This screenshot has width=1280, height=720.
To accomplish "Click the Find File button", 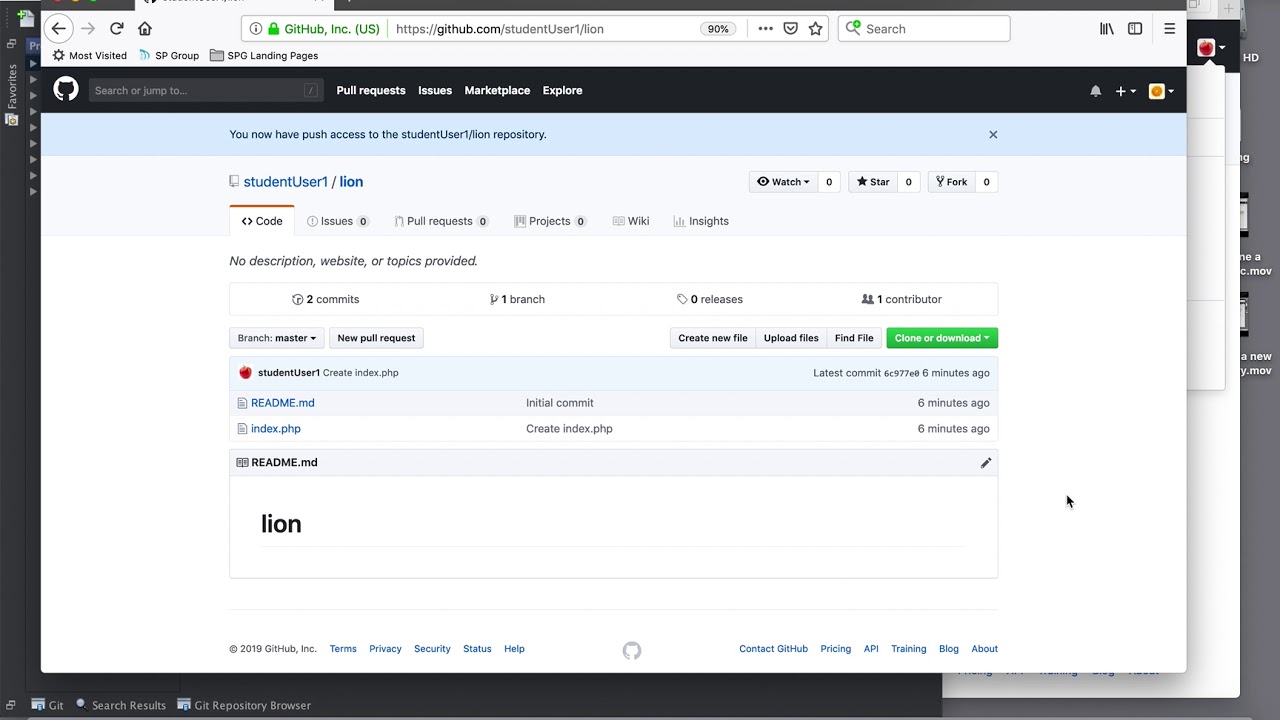I will tap(854, 338).
